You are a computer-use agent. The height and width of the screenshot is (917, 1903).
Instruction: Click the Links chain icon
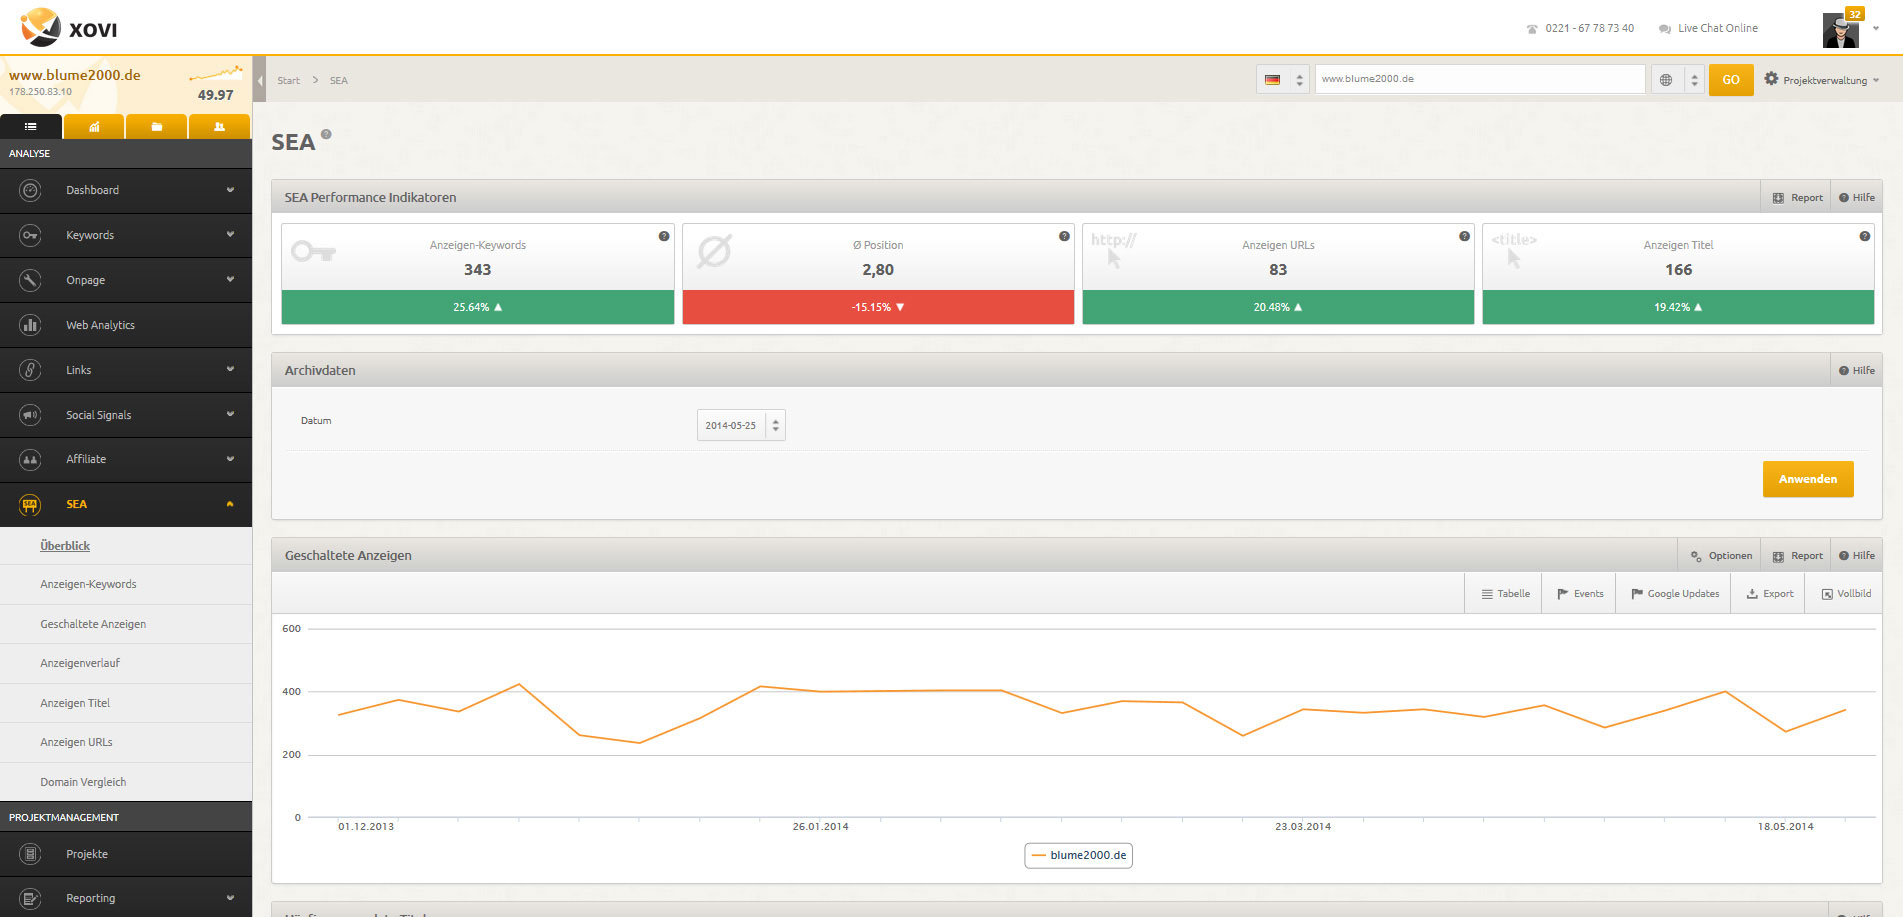click(30, 370)
